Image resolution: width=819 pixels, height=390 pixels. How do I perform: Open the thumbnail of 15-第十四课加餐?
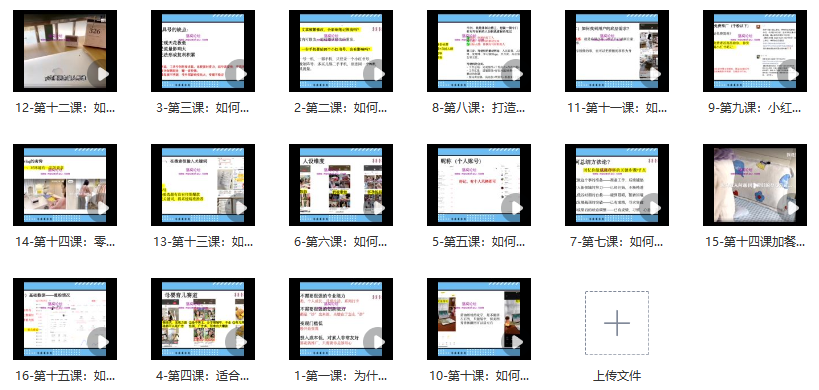coord(755,185)
